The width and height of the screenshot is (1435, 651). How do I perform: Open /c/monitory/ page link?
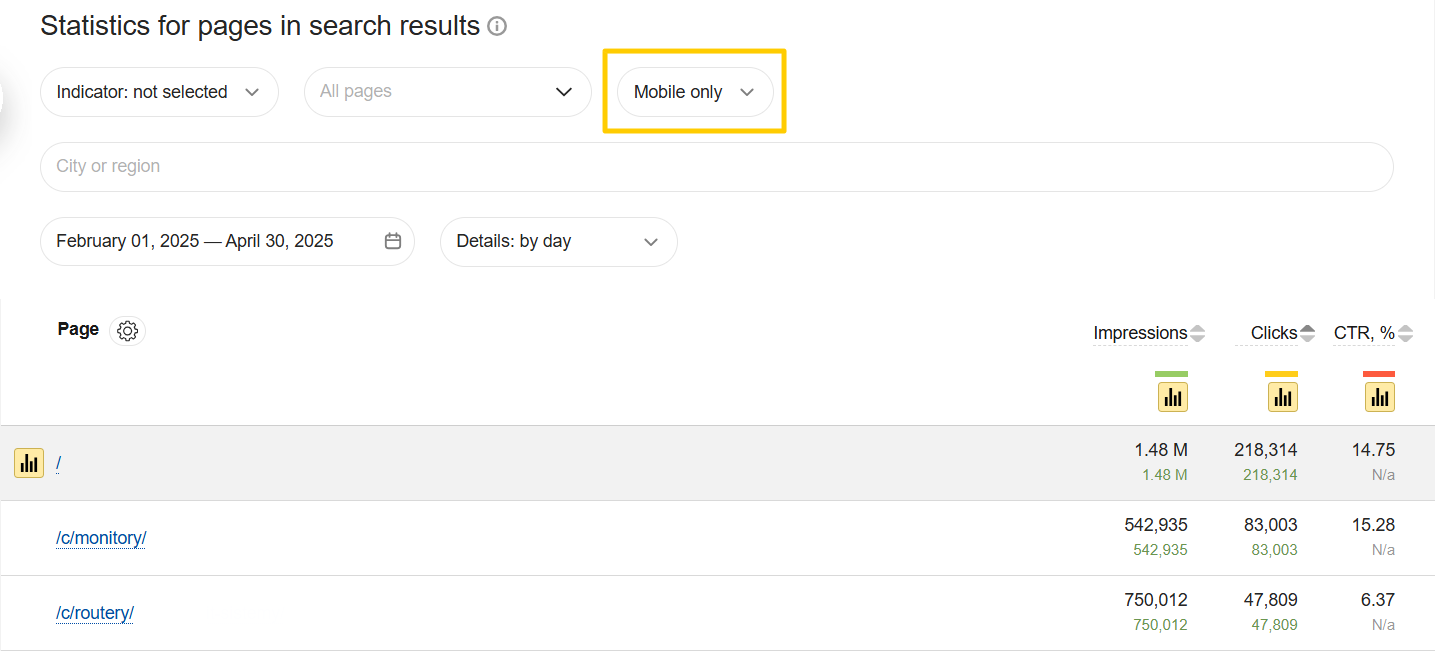101,538
